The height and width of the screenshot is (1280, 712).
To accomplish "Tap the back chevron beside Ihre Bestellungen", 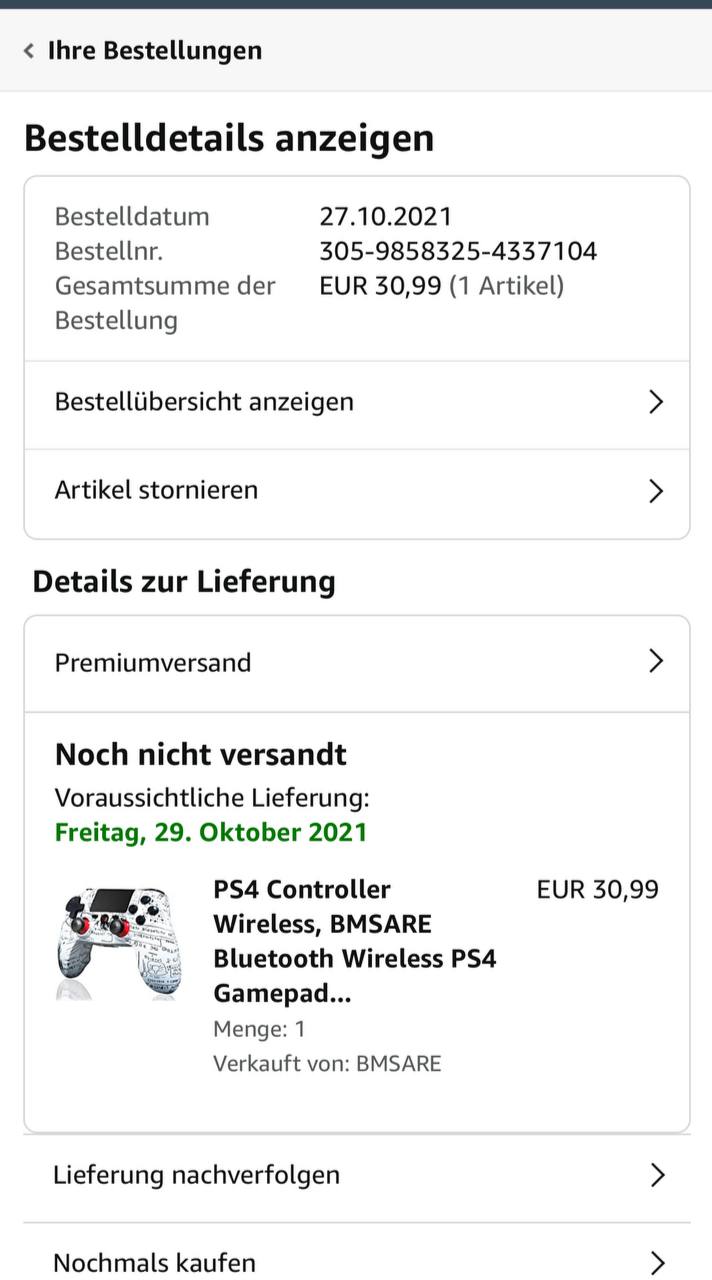I will [29, 51].
